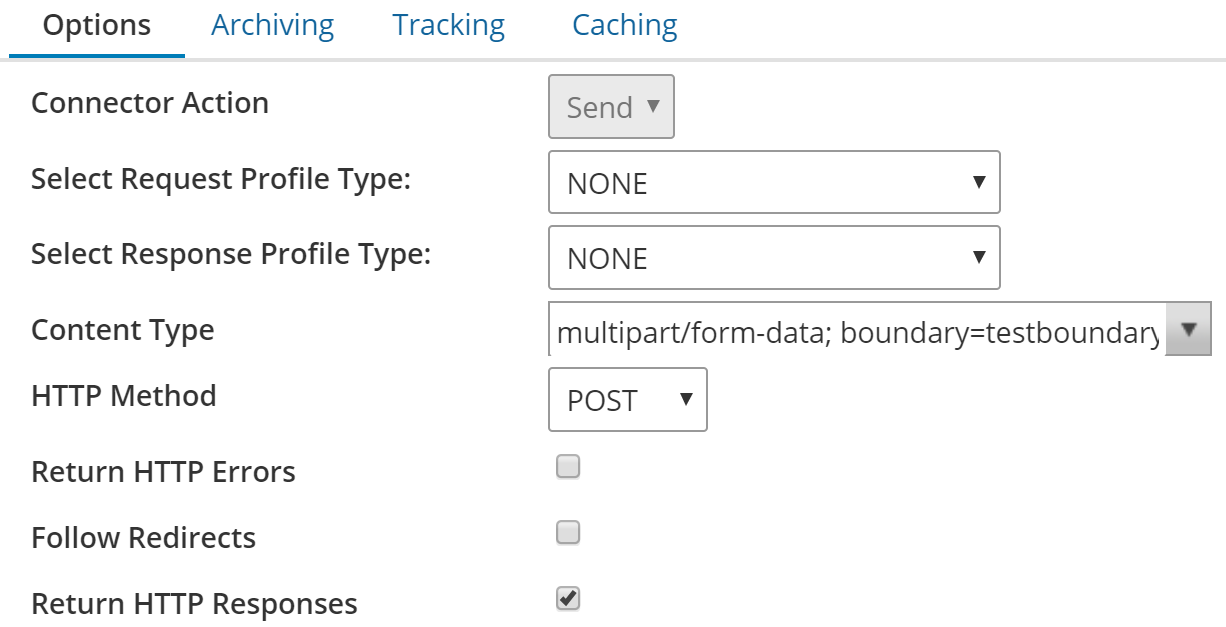Click the arrow on the Response Profile Type box
Screen dimensions: 1226x627
coord(978,258)
